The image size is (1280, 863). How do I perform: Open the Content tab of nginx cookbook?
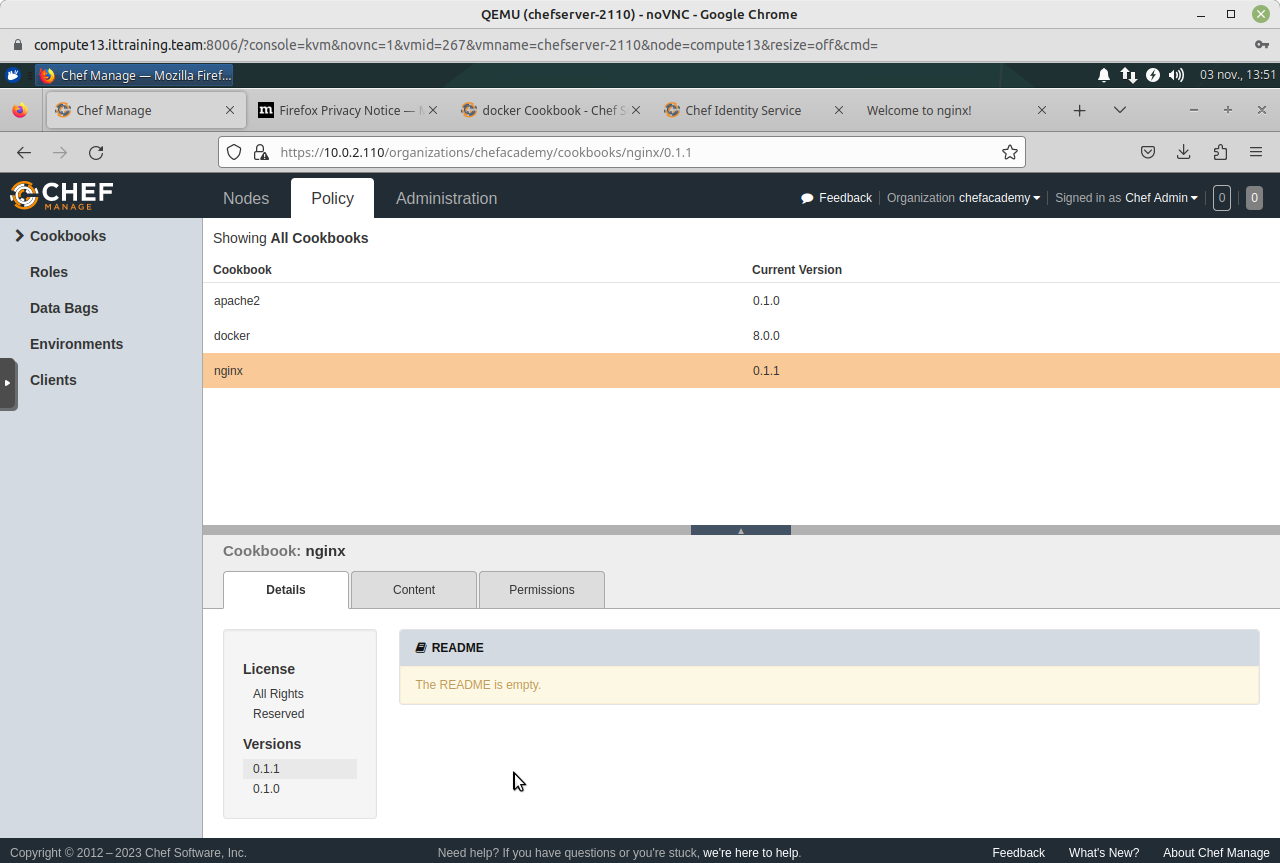[414, 590]
